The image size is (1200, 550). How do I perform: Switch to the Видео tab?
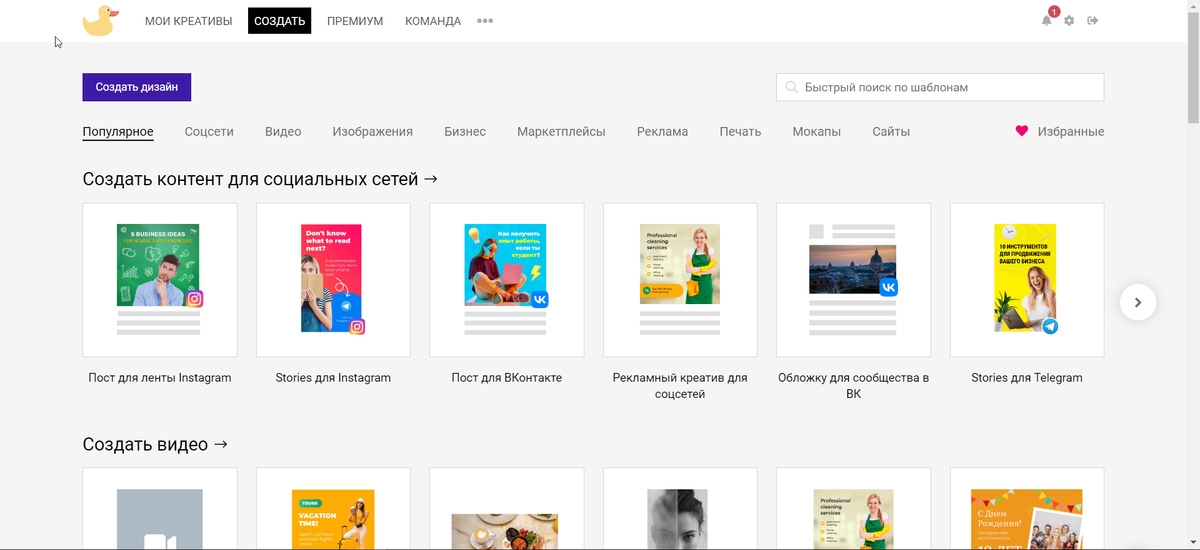coord(283,132)
